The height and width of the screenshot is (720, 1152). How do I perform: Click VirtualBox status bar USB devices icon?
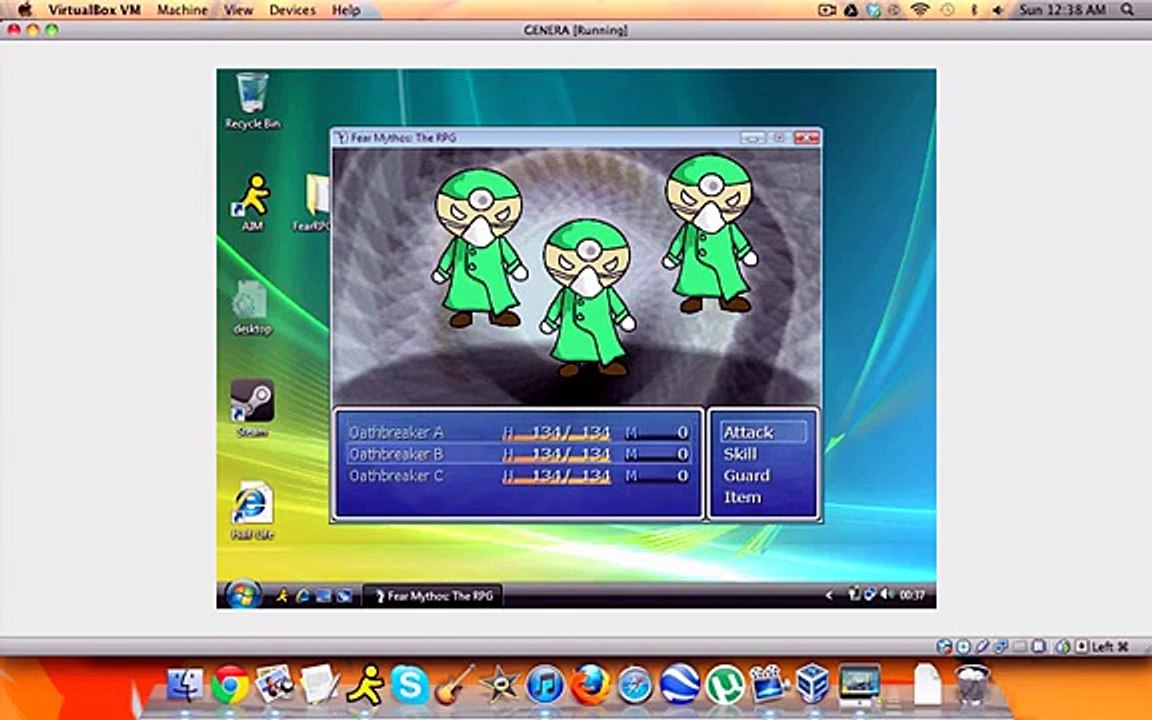981,647
